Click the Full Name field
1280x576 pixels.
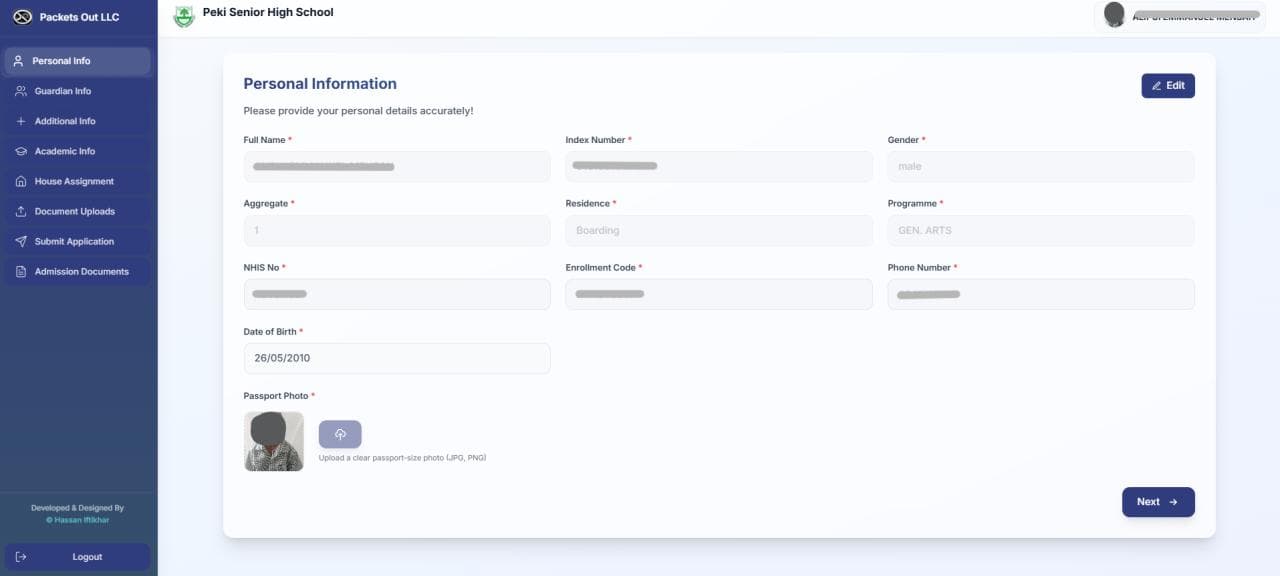pyautogui.click(x=397, y=167)
